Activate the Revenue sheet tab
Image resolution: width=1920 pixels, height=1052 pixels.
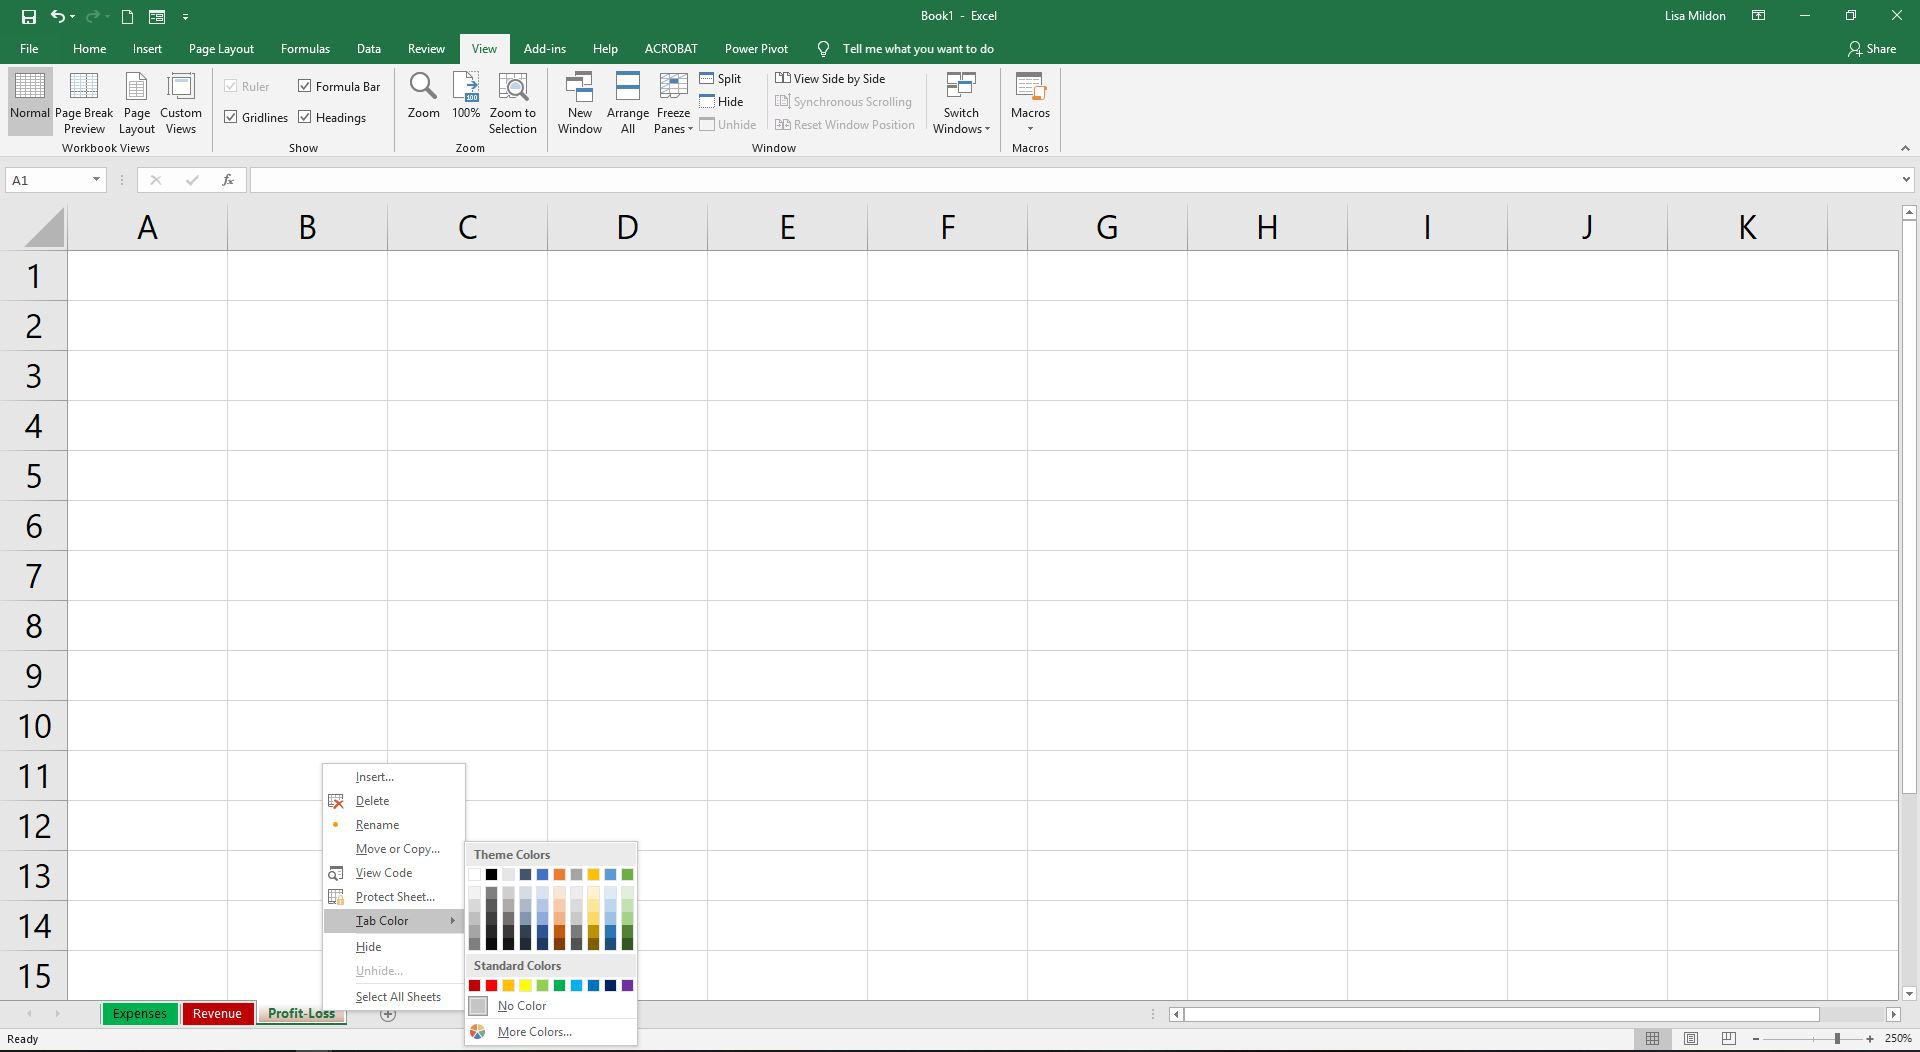pos(217,1013)
